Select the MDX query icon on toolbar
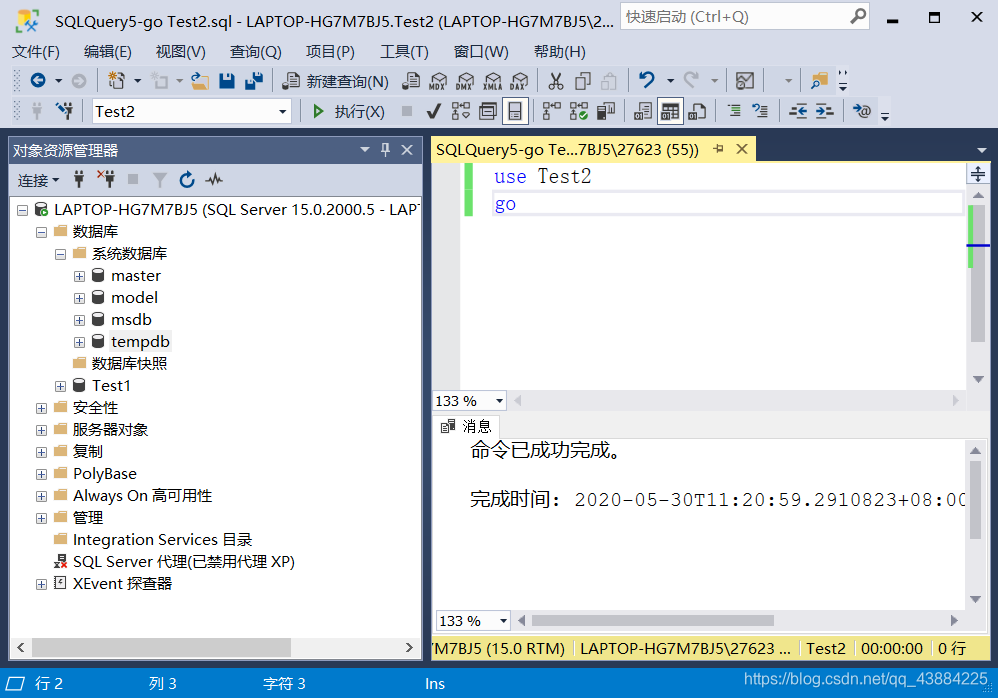Screen dimensions: 998x698 [438, 81]
